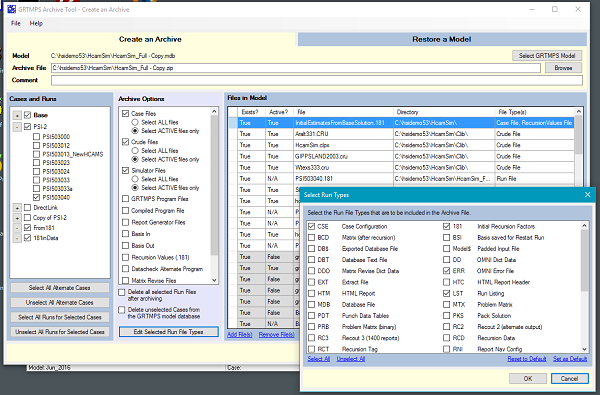
Task: Check the PSI503013_NewHCAMS run
Action: point(36,154)
